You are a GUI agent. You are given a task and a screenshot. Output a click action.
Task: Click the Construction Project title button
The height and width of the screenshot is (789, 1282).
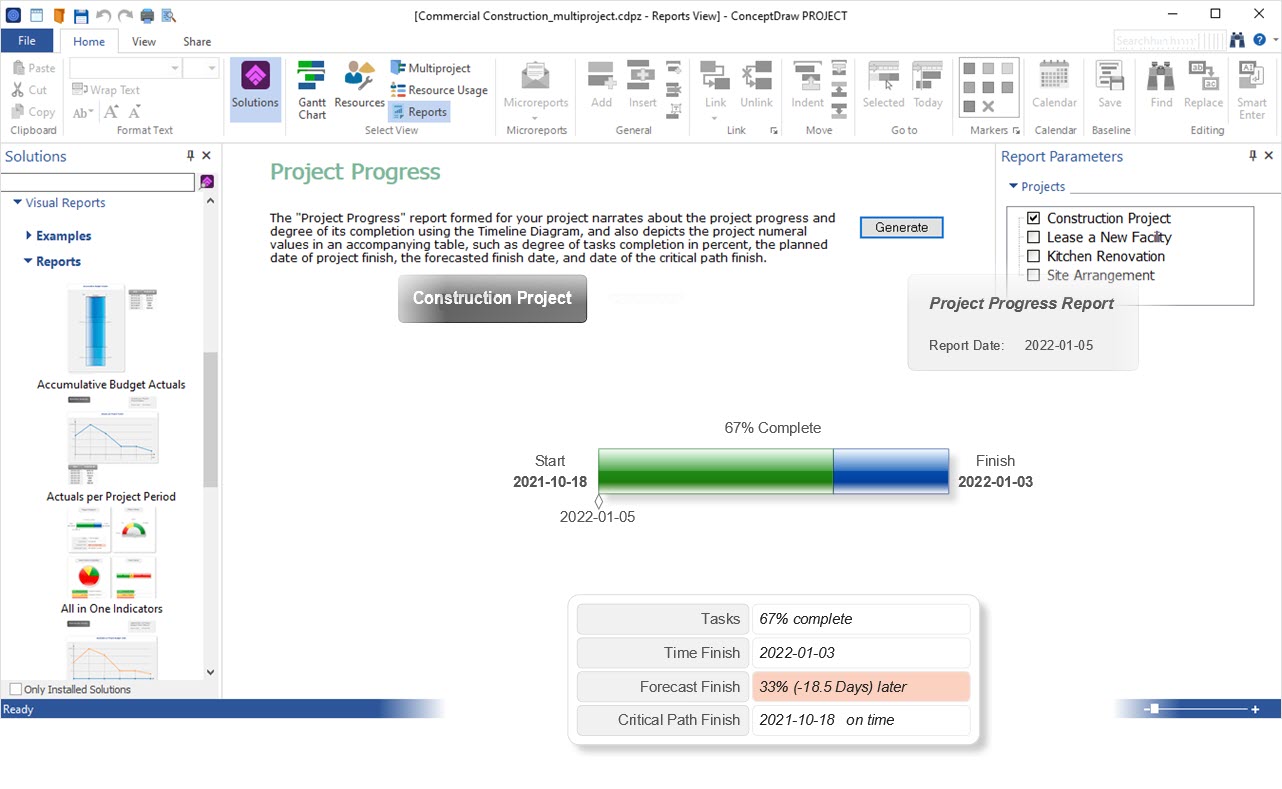(x=492, y=298)
